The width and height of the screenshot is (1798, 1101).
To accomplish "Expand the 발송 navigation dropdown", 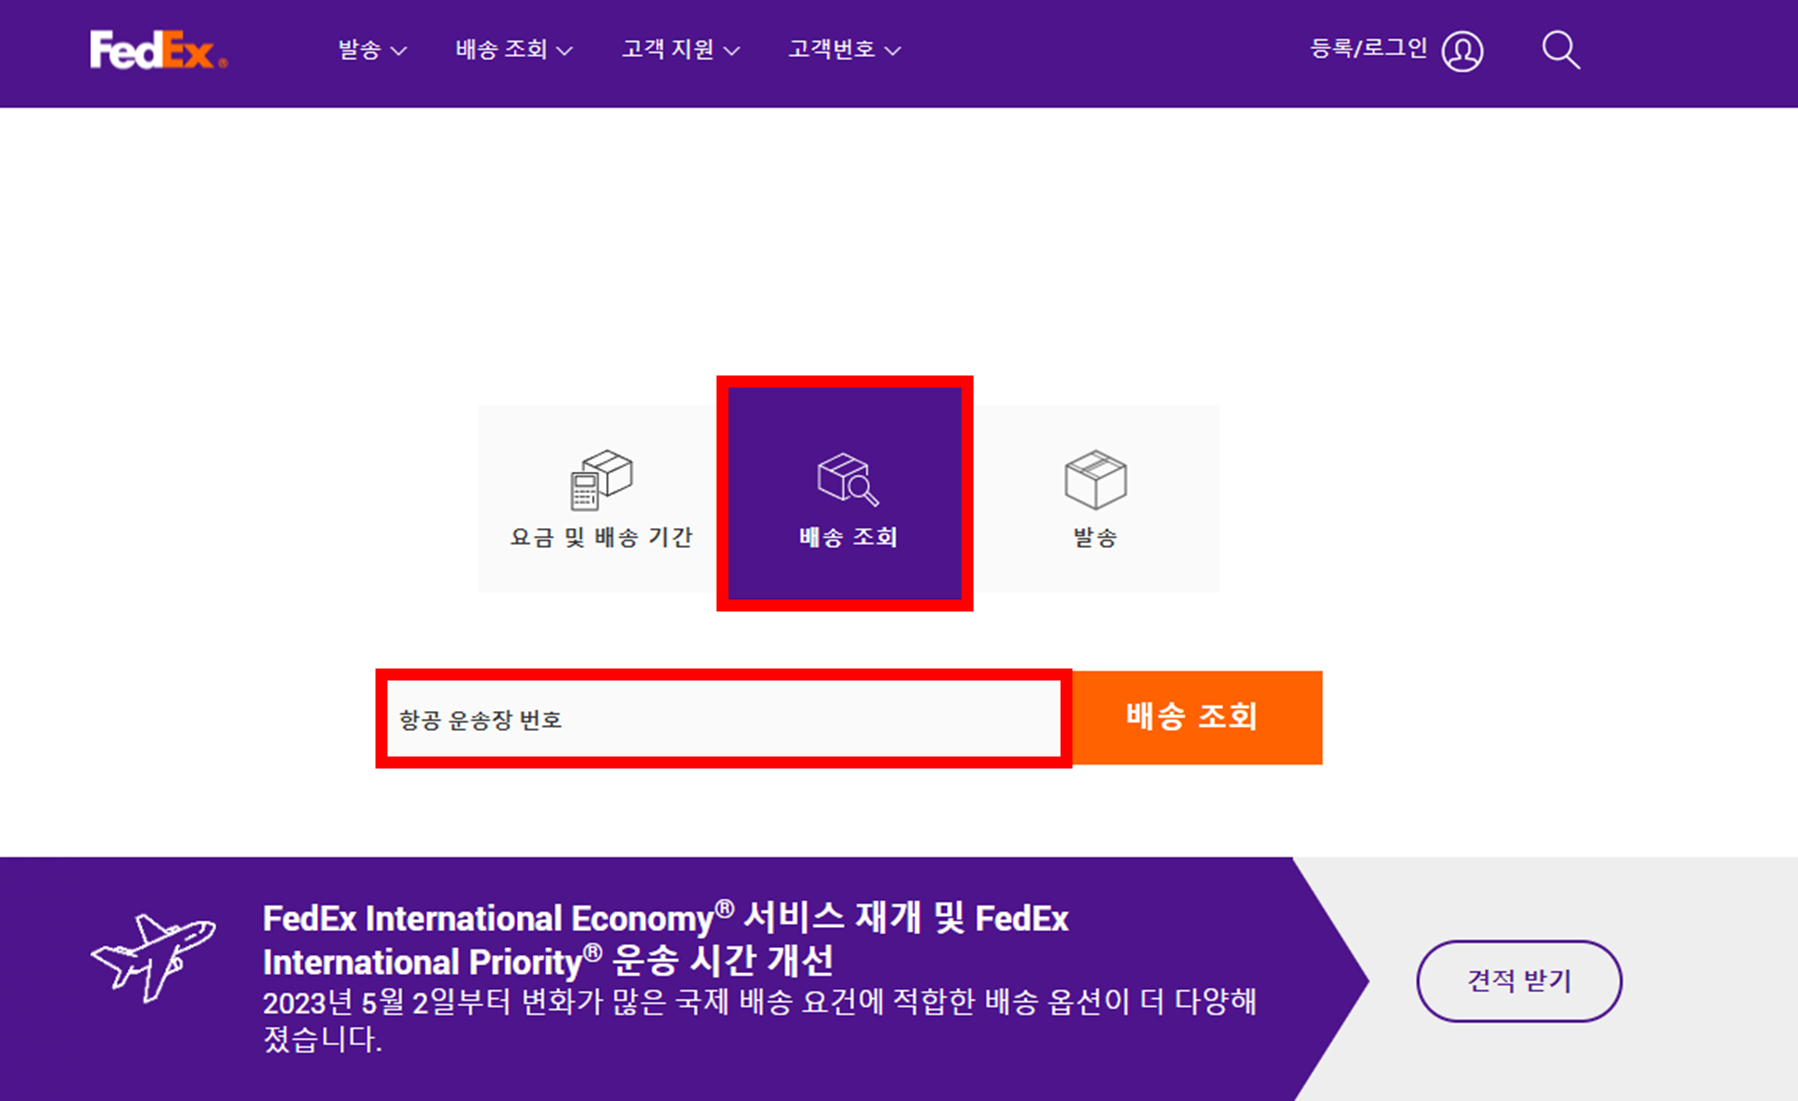I will point(402,49).
